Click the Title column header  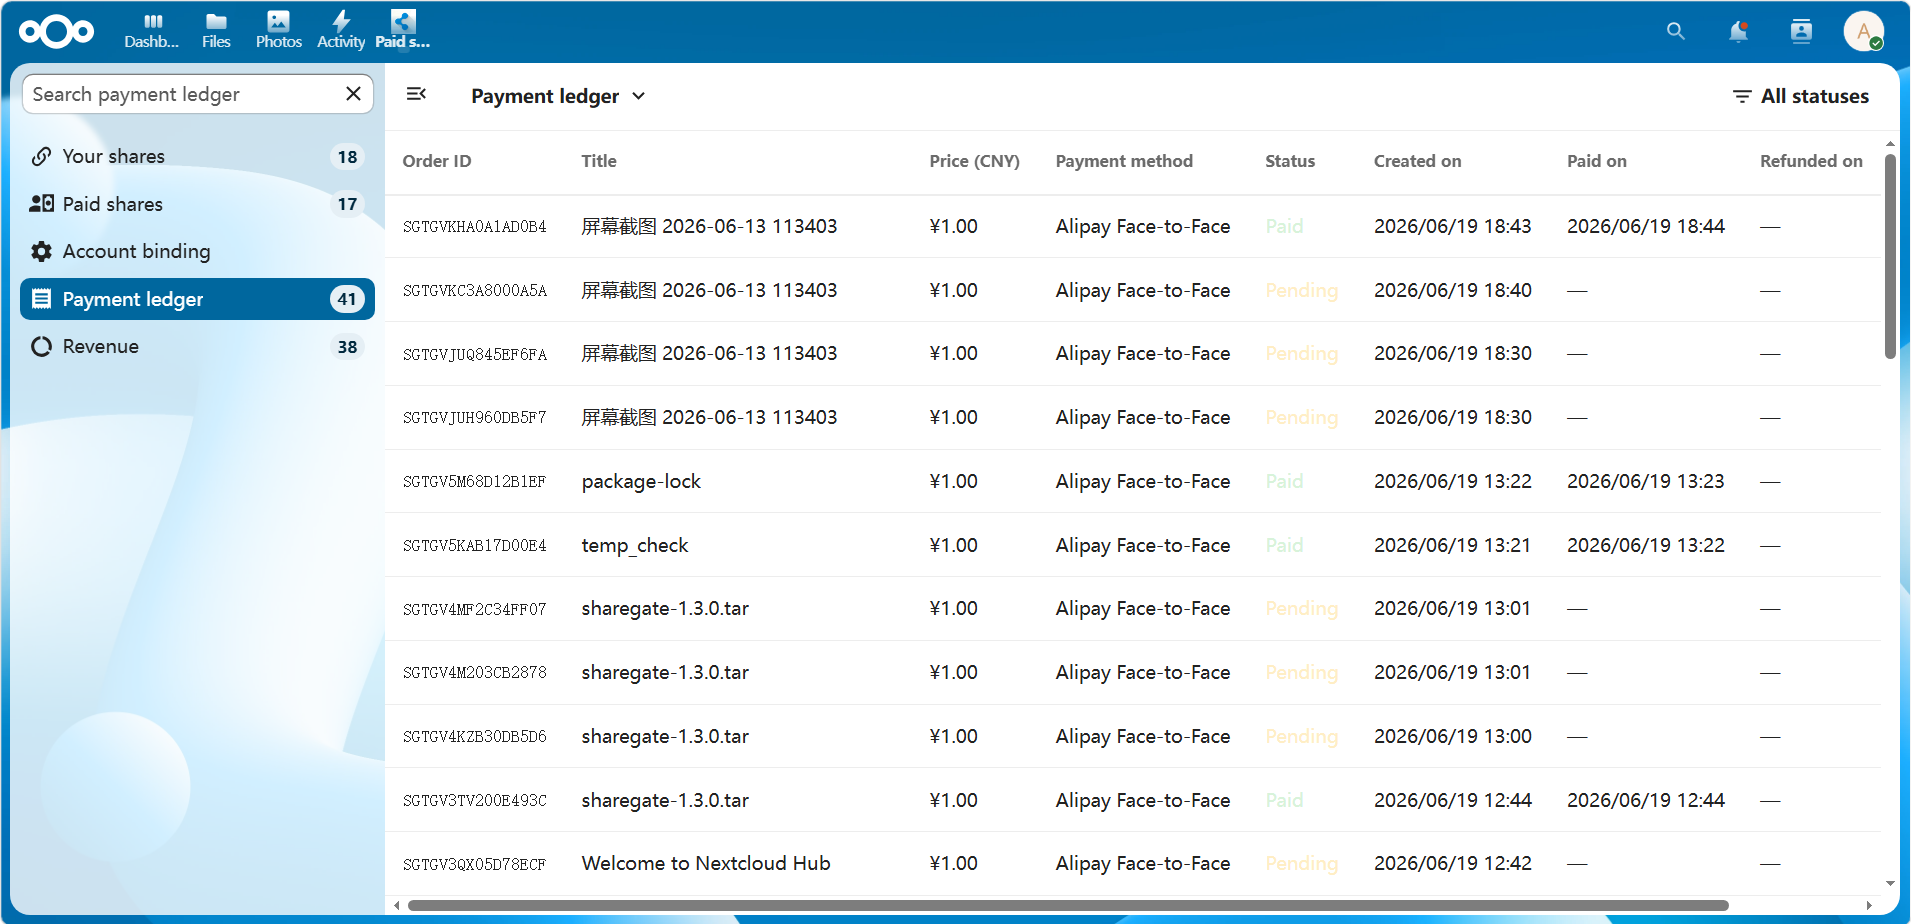599,161
